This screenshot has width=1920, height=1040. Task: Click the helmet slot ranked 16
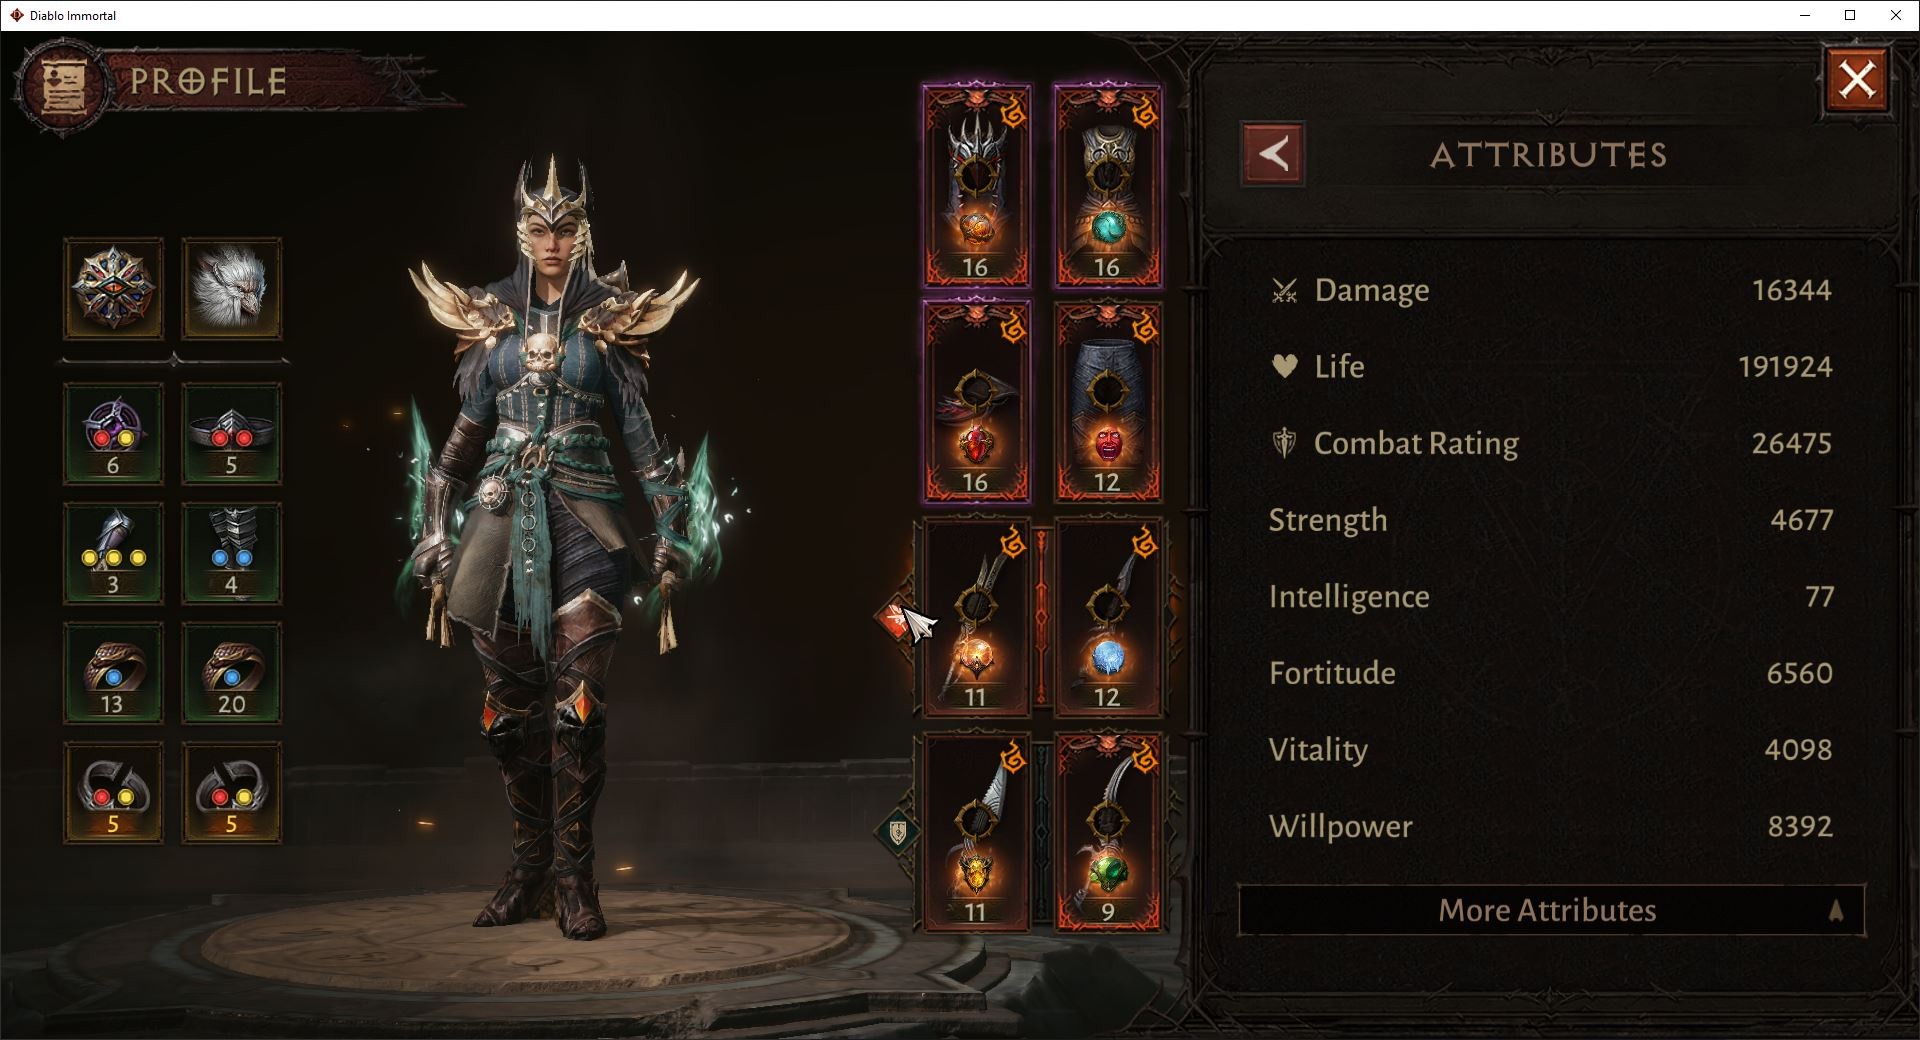[976, 187]
